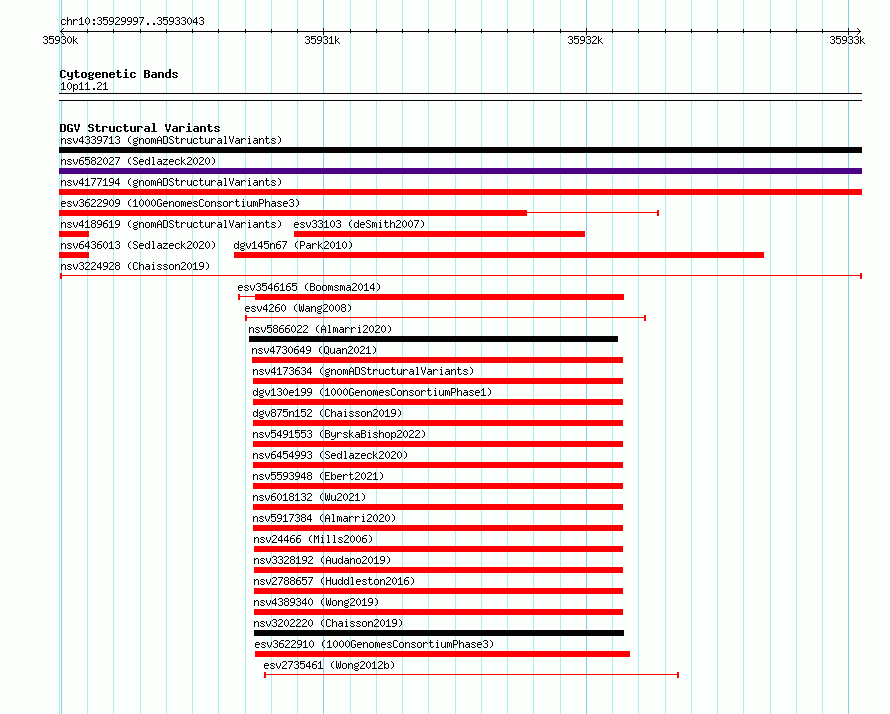Click the nsv3224928 Chaisson2019 label
Screen dimensions: 890x714
tap(135, 266)
